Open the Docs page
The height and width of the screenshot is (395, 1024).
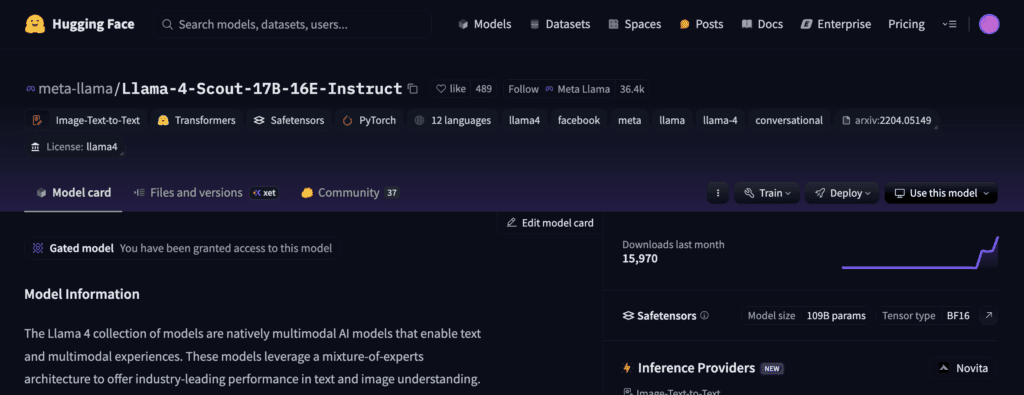pyautogui.click(x=761, y=24)
